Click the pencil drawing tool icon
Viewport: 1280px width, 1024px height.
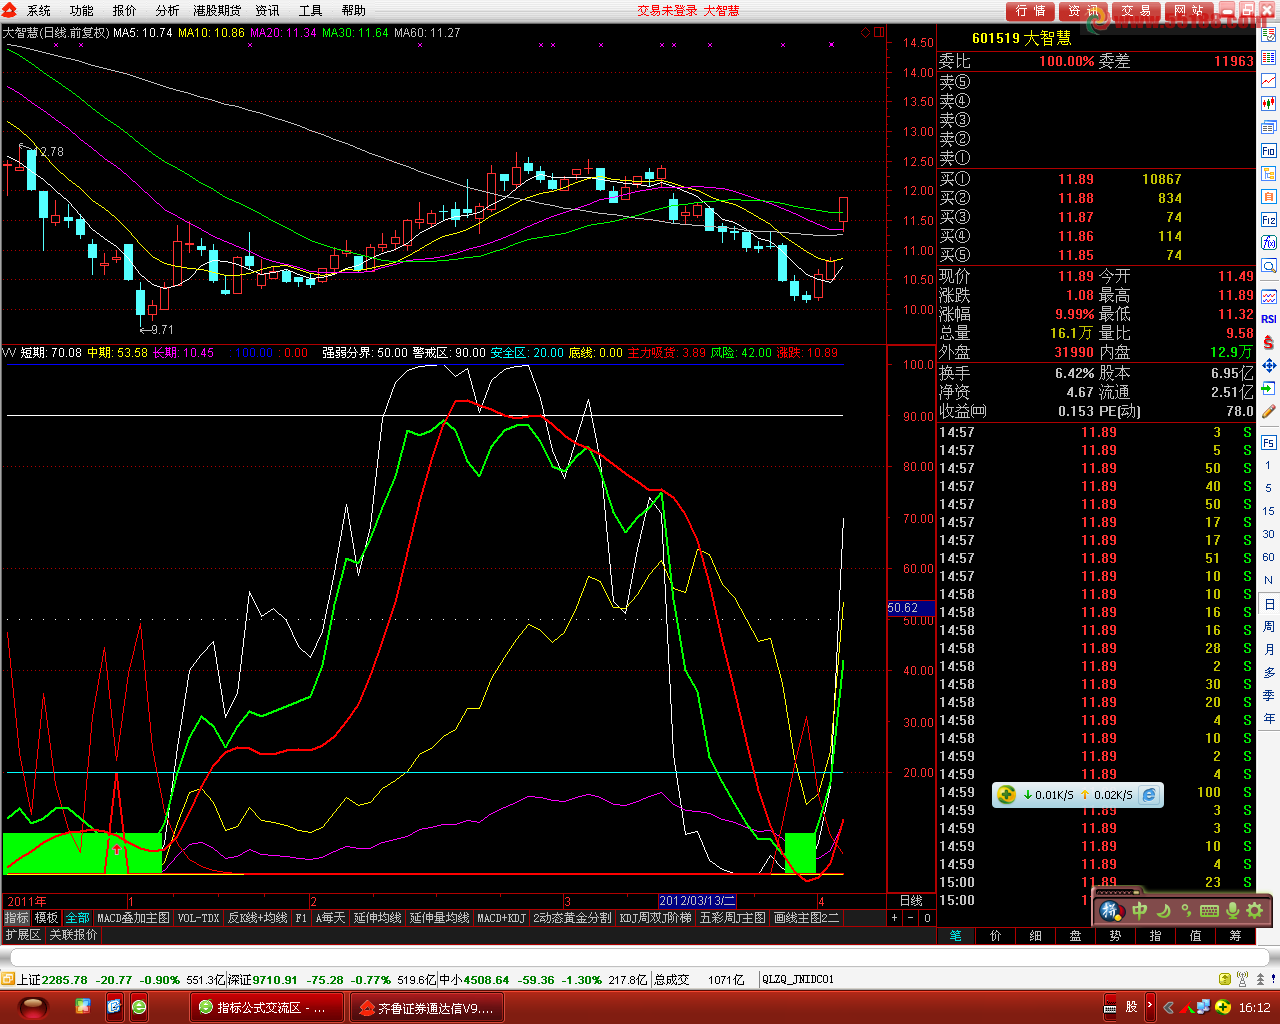pyautogui.click(x=1269, y=411)
